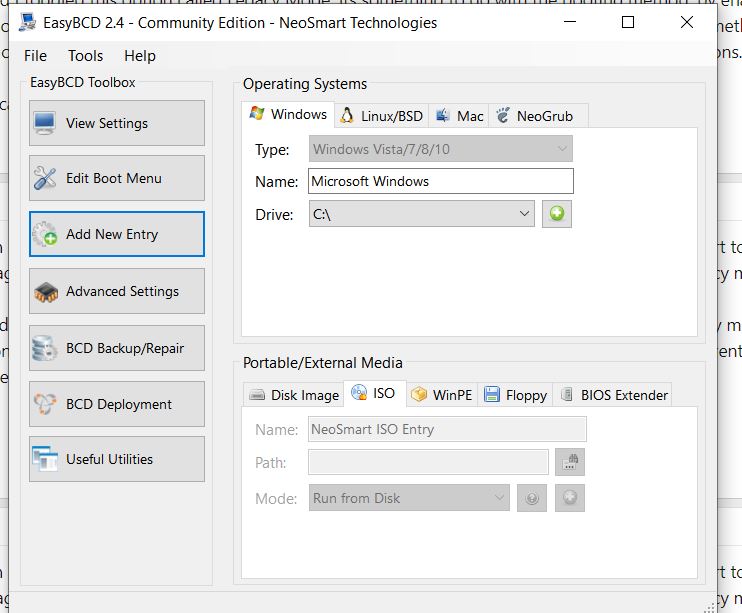Image resolution: width=742 pixels, height=613 pixels.
Task: Open BCD Backup/Repair
Action: click(116, 348)
